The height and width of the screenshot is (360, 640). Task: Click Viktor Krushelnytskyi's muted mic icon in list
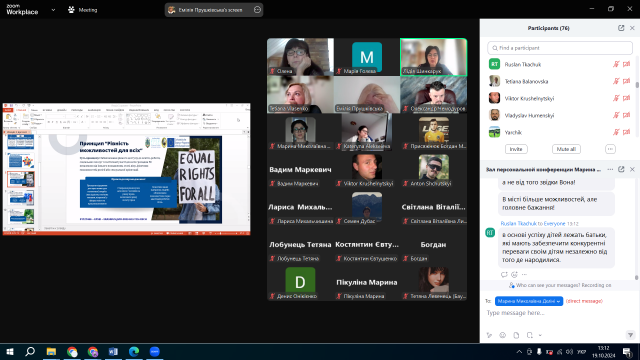[616, 98]
